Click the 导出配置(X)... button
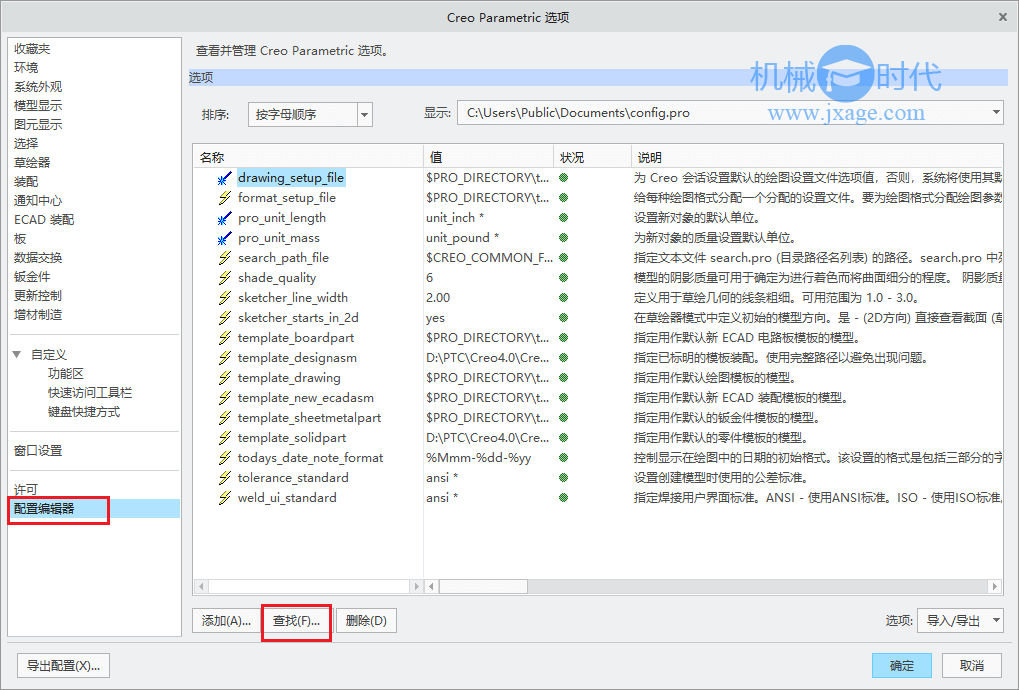This screenshot has height=690, width=1019. click(63, 666)
